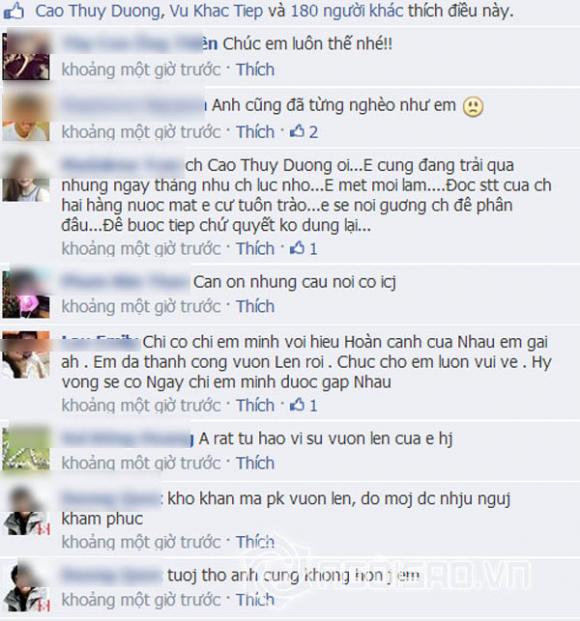Viewport: 580px width, 621px height.
Task: Like the 'A rat tu hao' comment
Action: (255, 463)
